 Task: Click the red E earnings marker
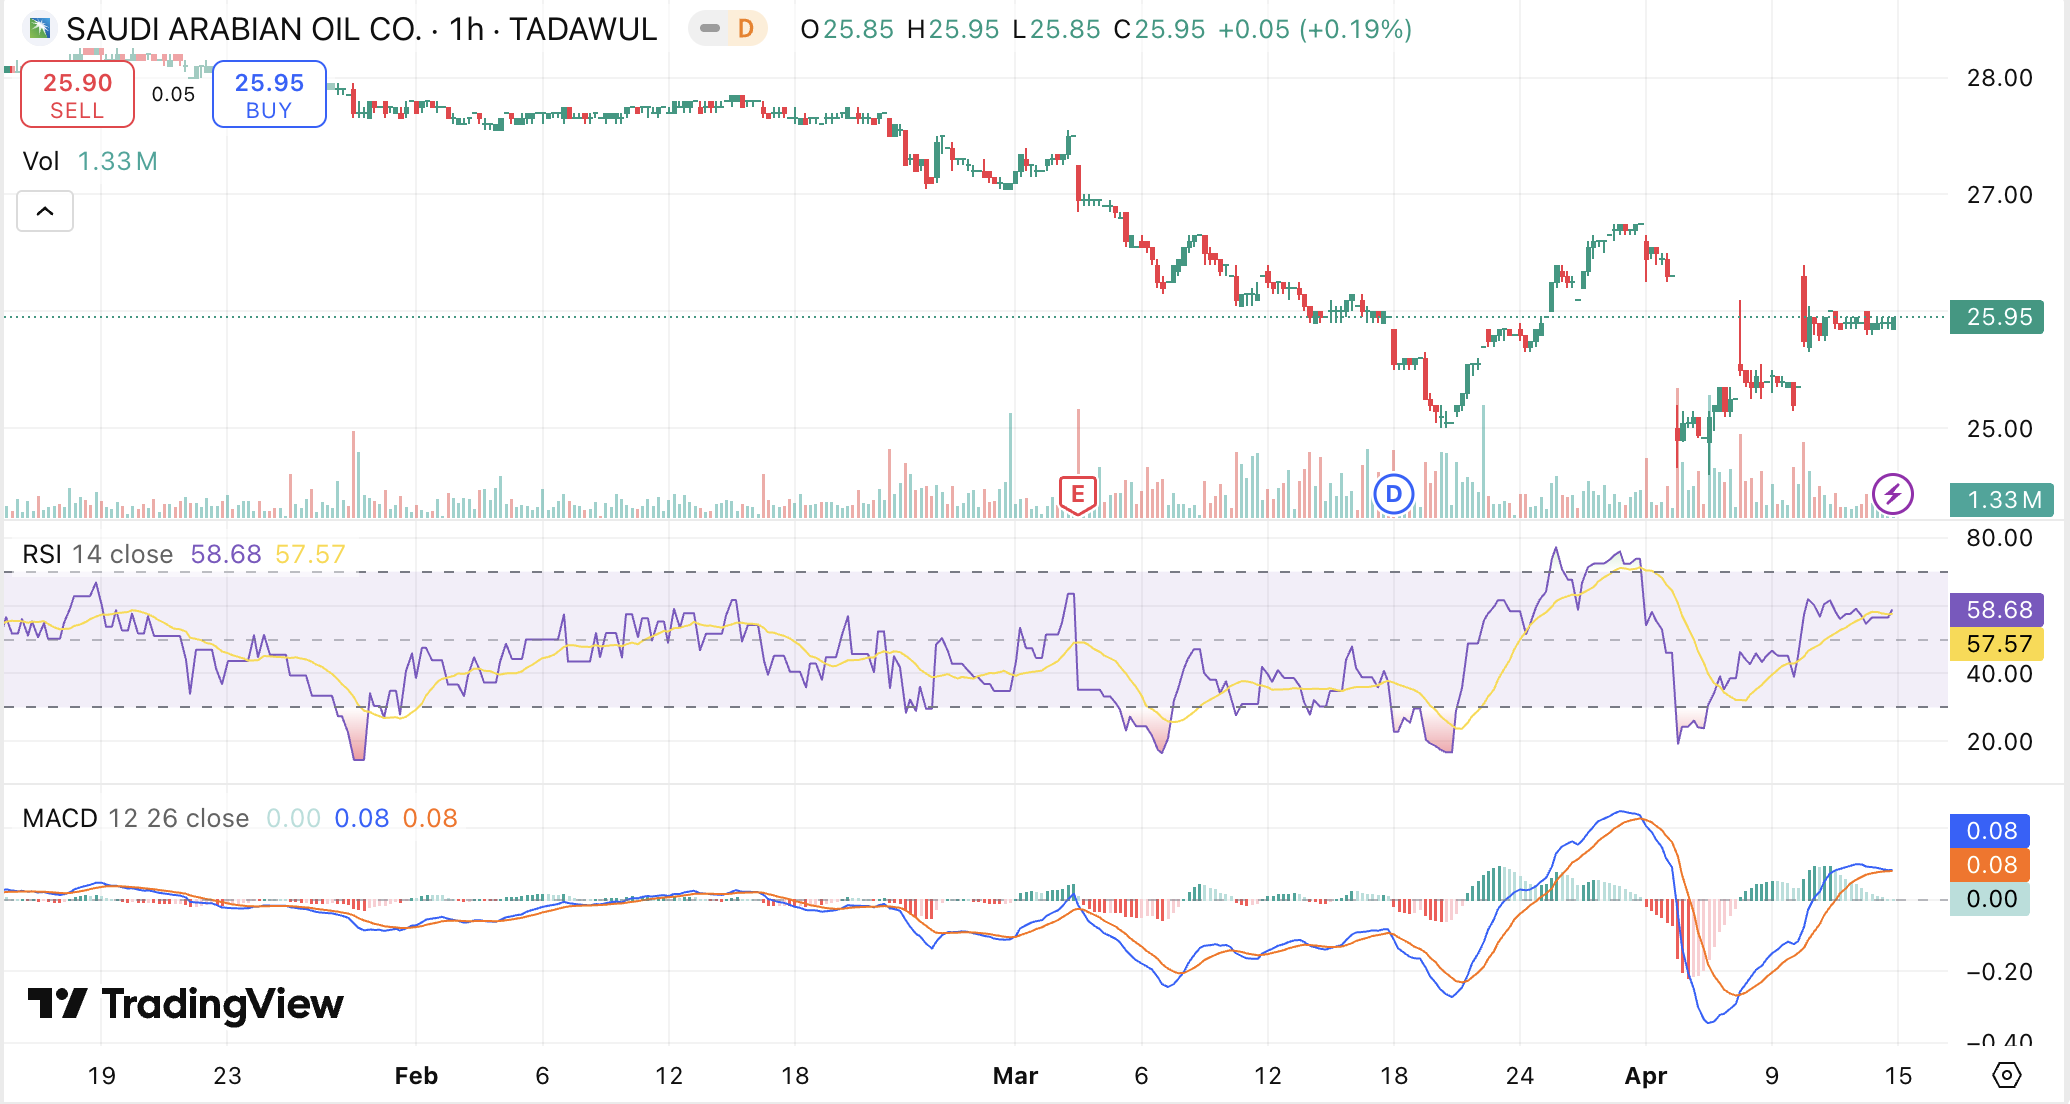pyautogui.click(x=1078, y=494)
